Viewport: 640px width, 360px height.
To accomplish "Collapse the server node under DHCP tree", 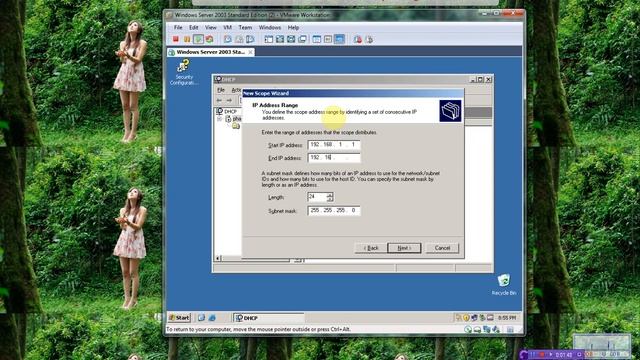I will point(219,119).
